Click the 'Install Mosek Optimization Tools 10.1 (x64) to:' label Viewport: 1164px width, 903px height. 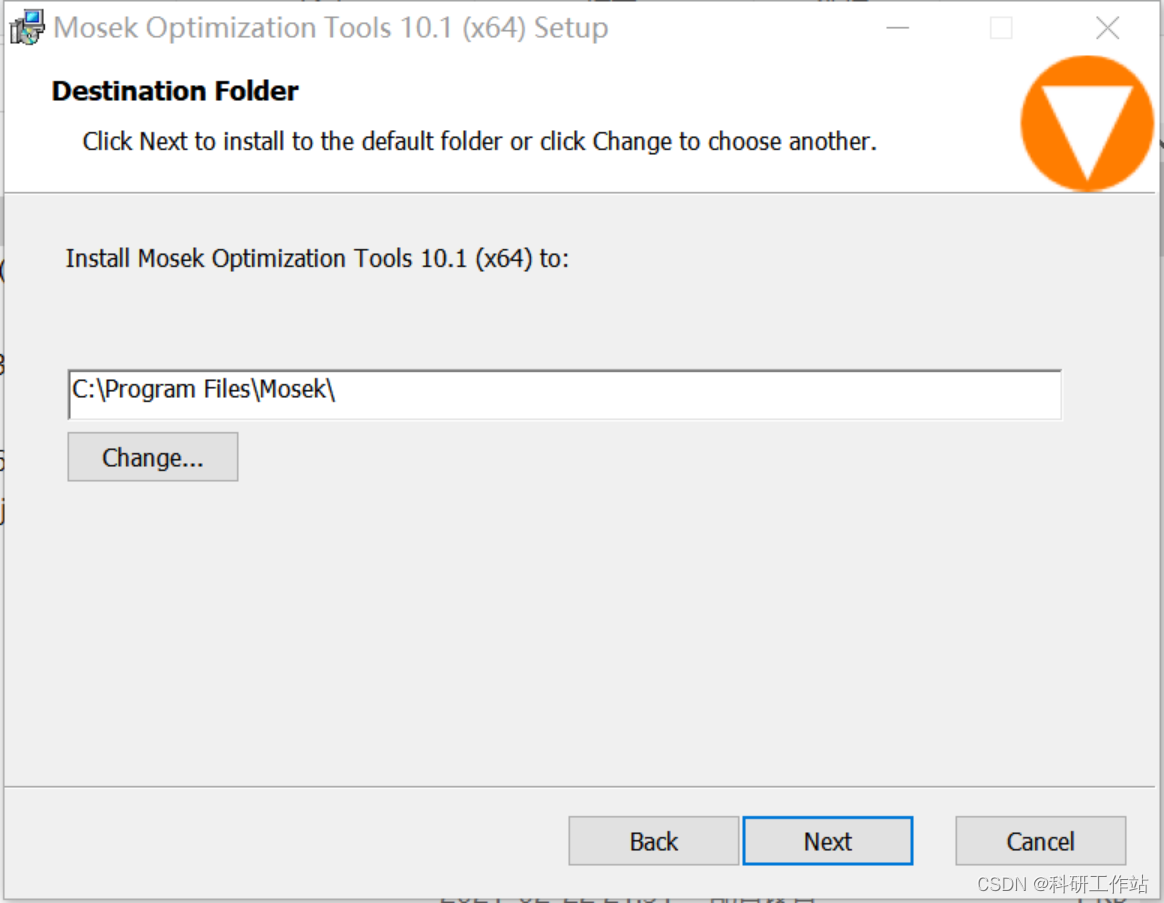(317, 259)
